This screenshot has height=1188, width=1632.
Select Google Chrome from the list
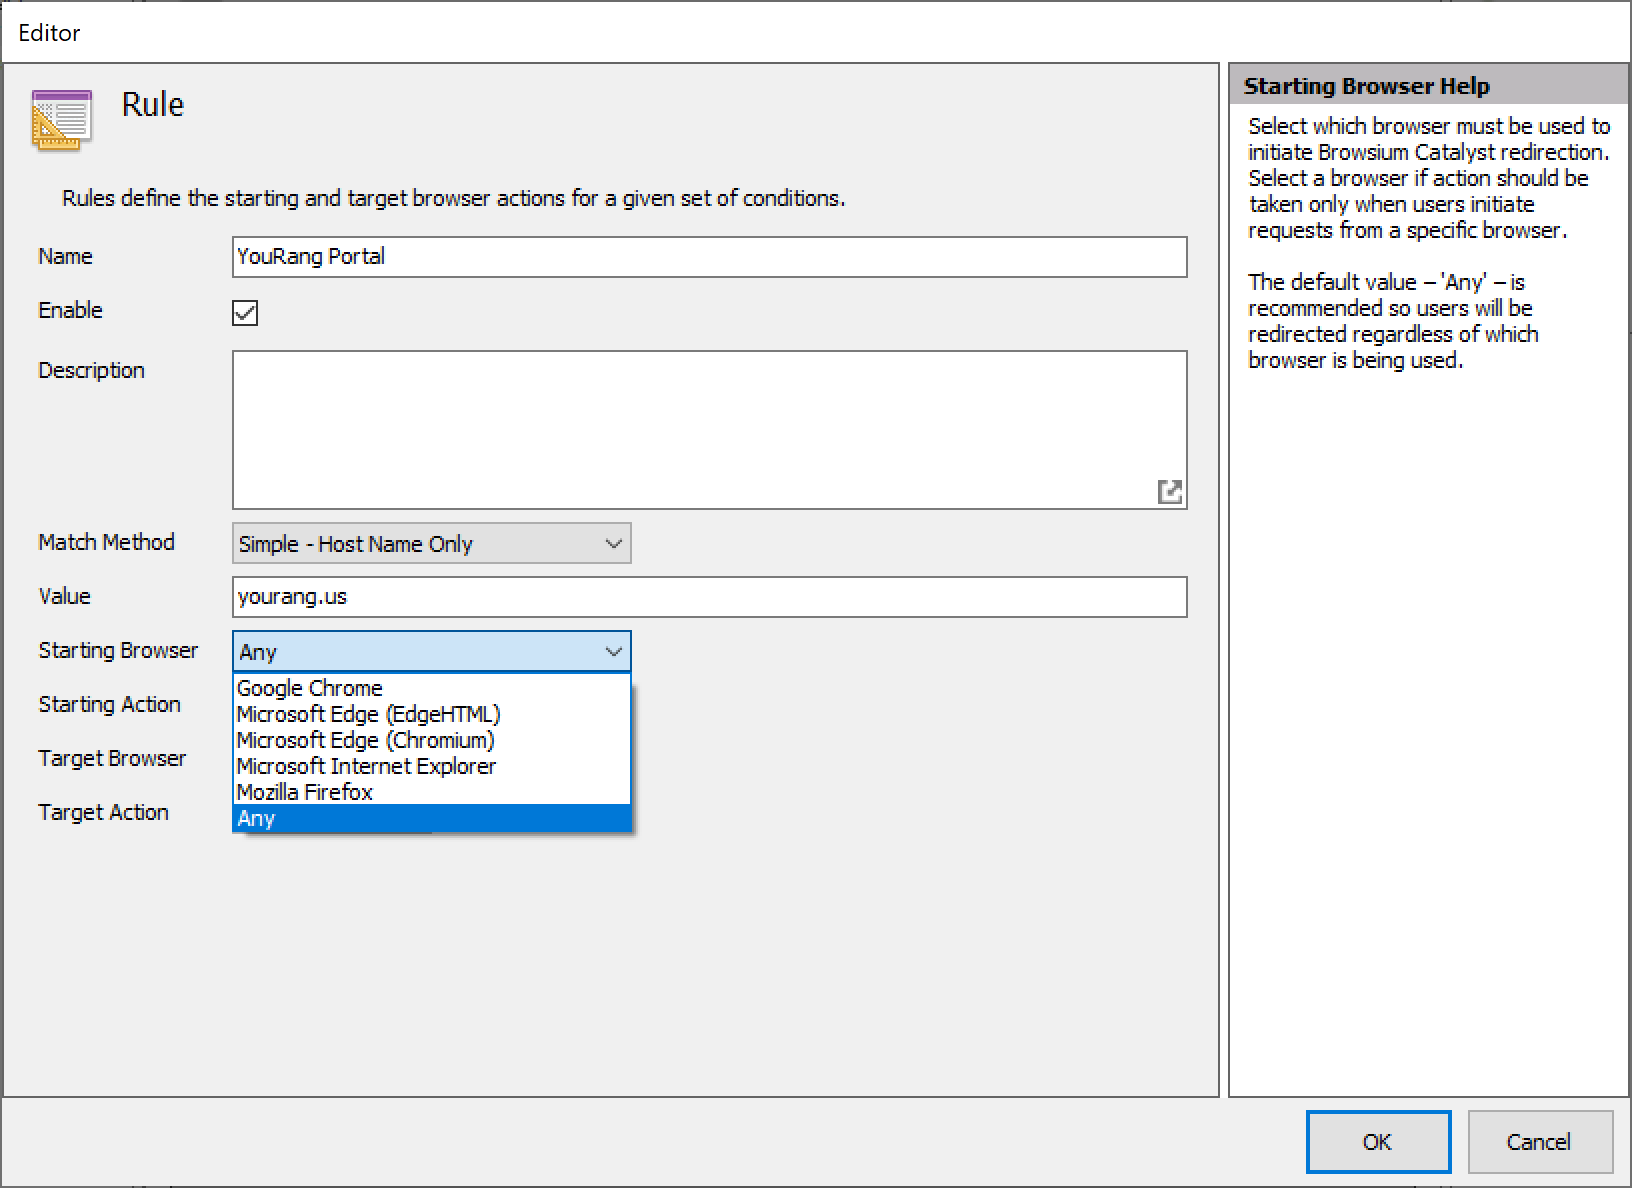click(310, 688)
